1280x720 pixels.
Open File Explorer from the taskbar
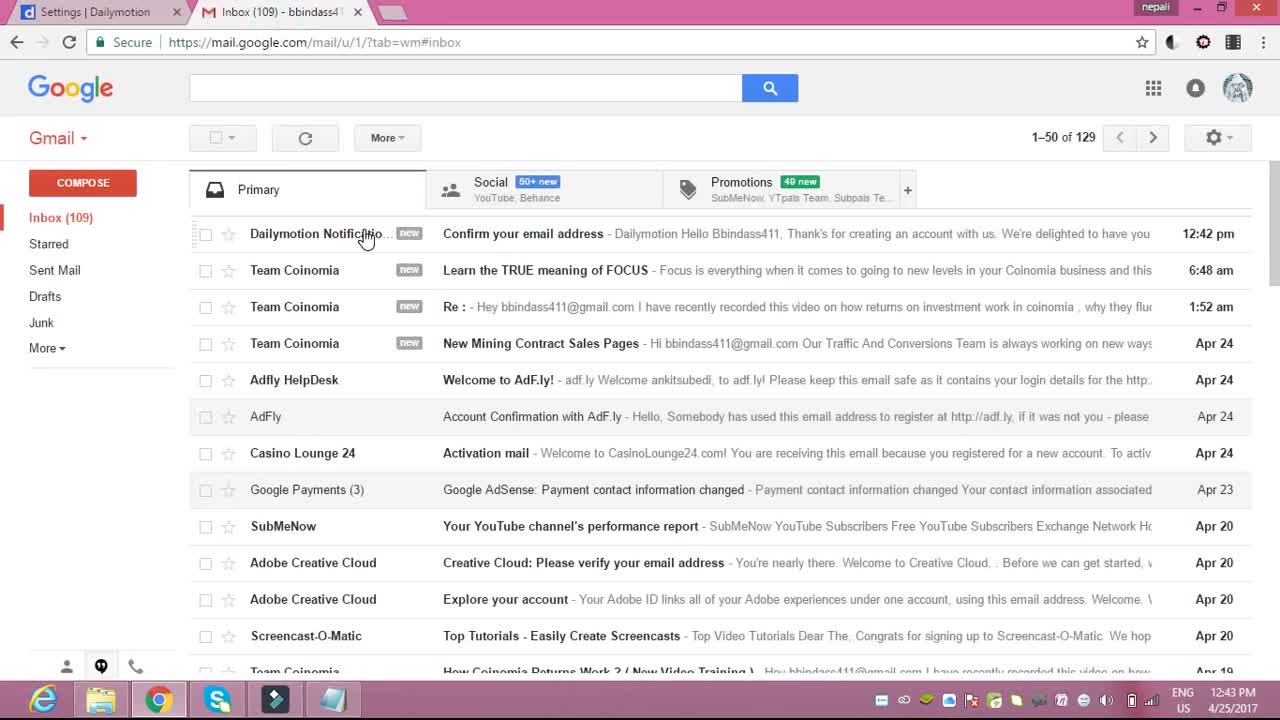(x=101, y=699)
